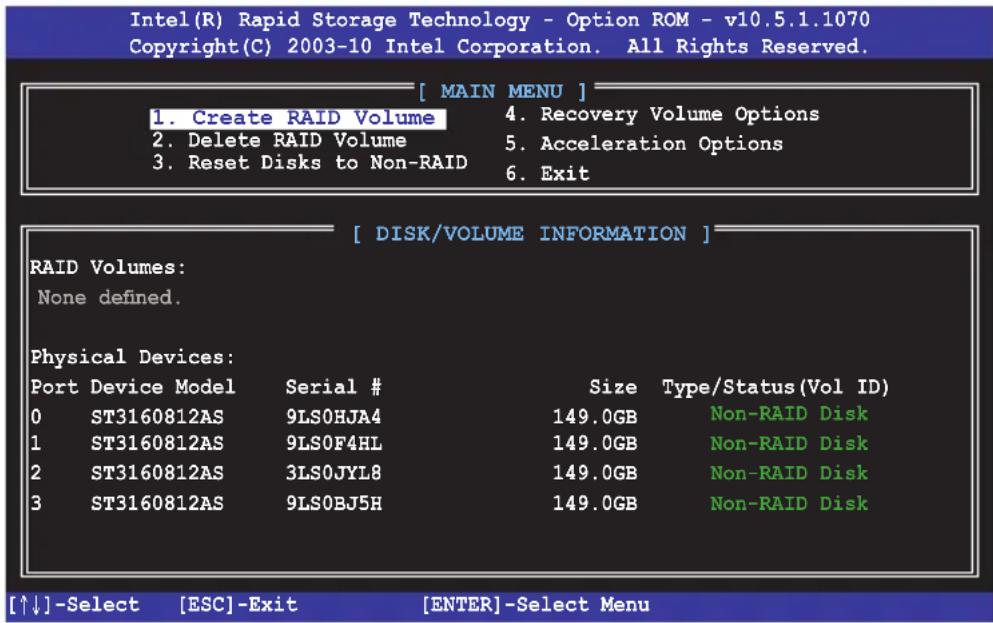Screen dimensions: 993x623
Task: Click Non-RAID Disk status for 9LS0HJA4
Action: [x=789, y=414]
